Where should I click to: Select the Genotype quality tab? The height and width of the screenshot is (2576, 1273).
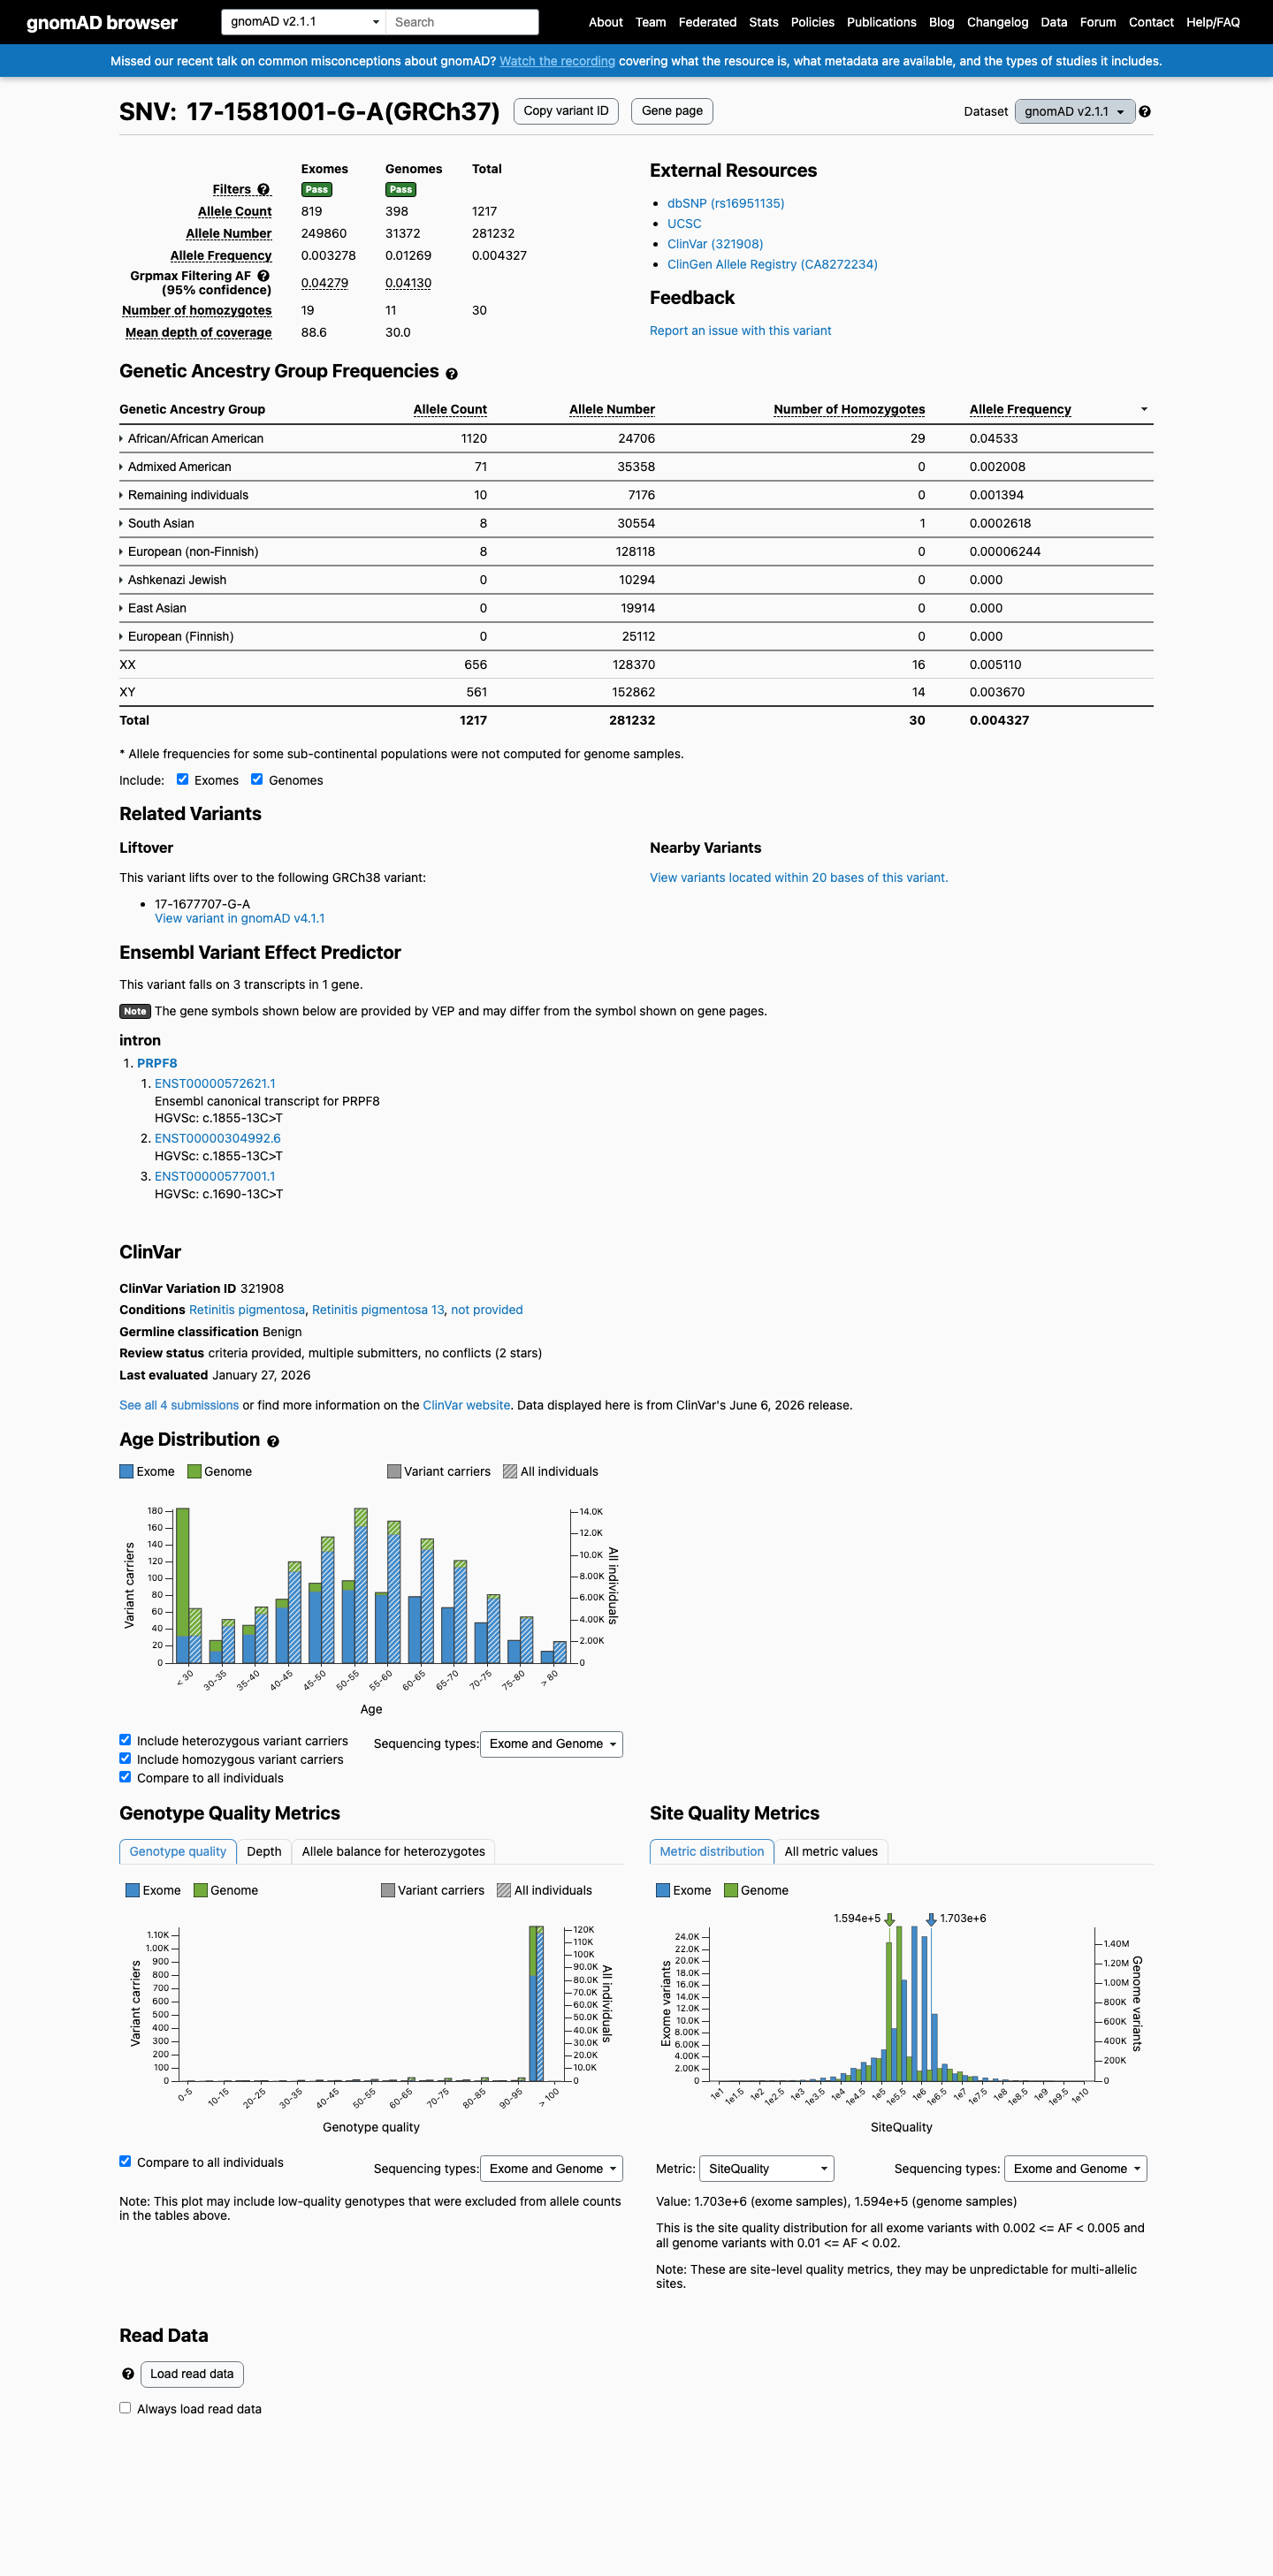[x=178, y=1852]
